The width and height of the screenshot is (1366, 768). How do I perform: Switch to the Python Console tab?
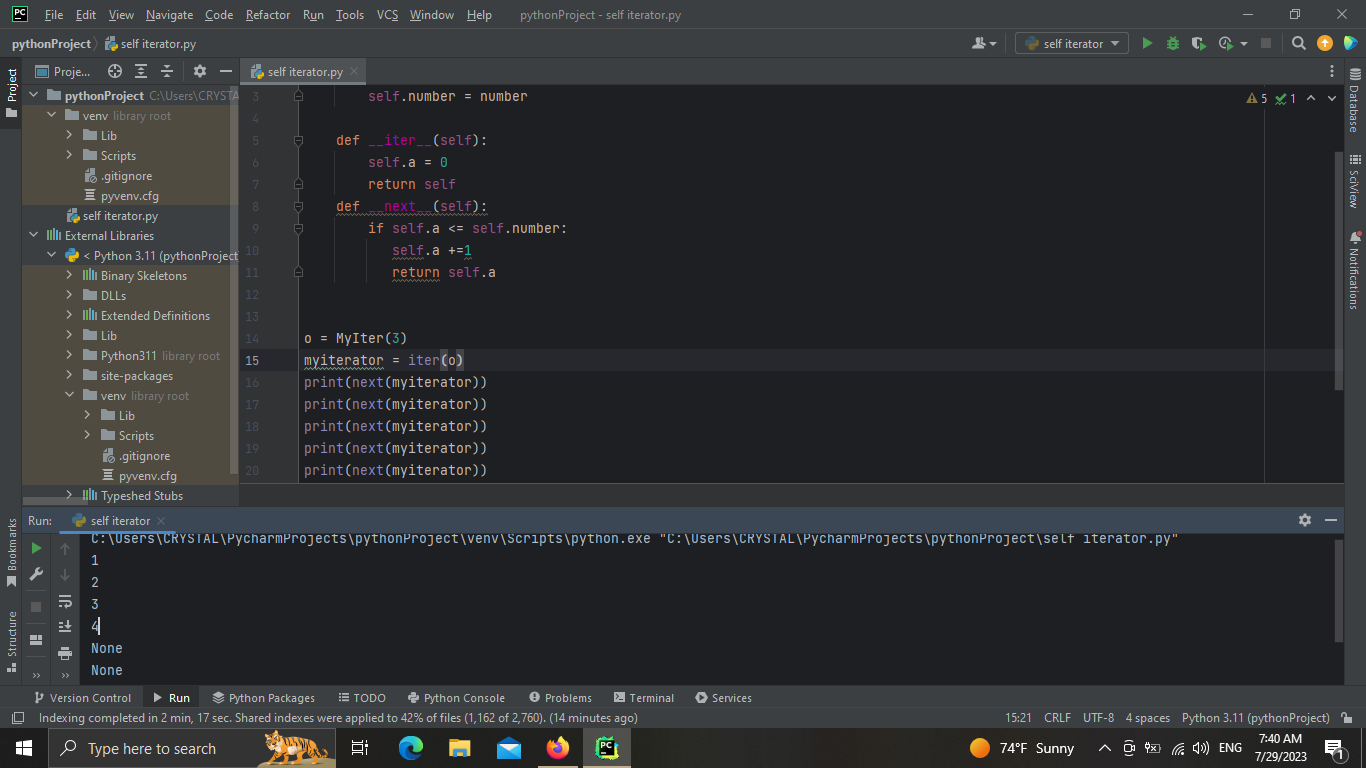point(456,698)
